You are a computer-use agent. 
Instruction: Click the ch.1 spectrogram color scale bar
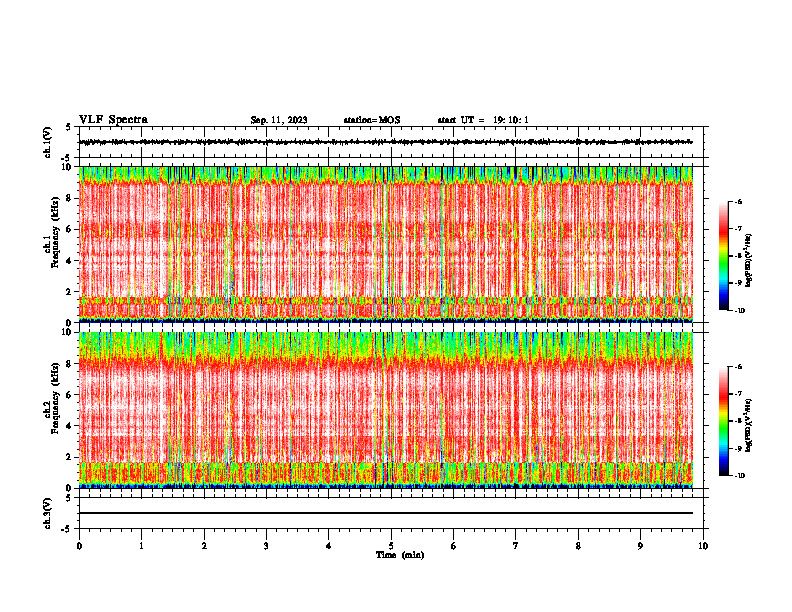click(724, 256)
